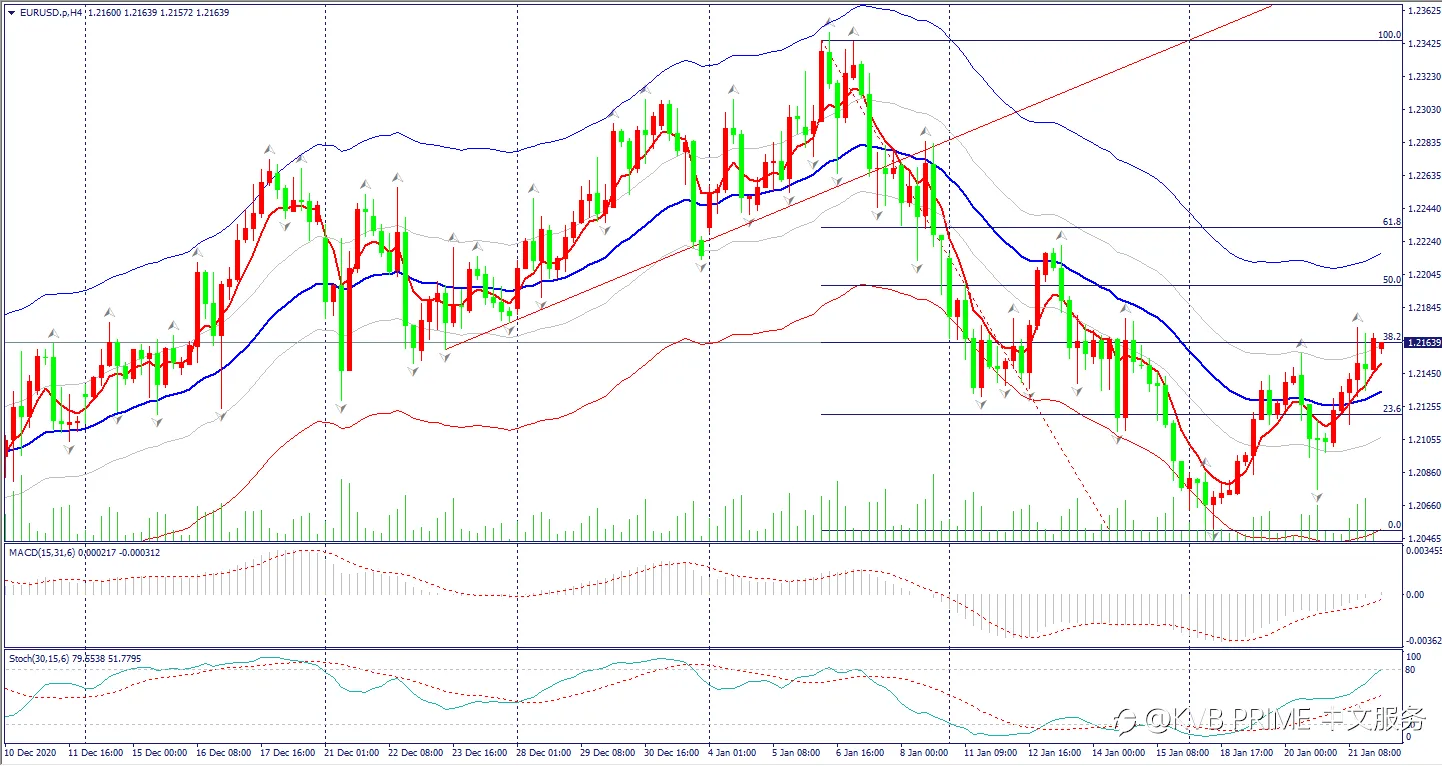Click the Fibonacci 23.6 level label
The image size is (1442, 766).
tap(1392, 409)
